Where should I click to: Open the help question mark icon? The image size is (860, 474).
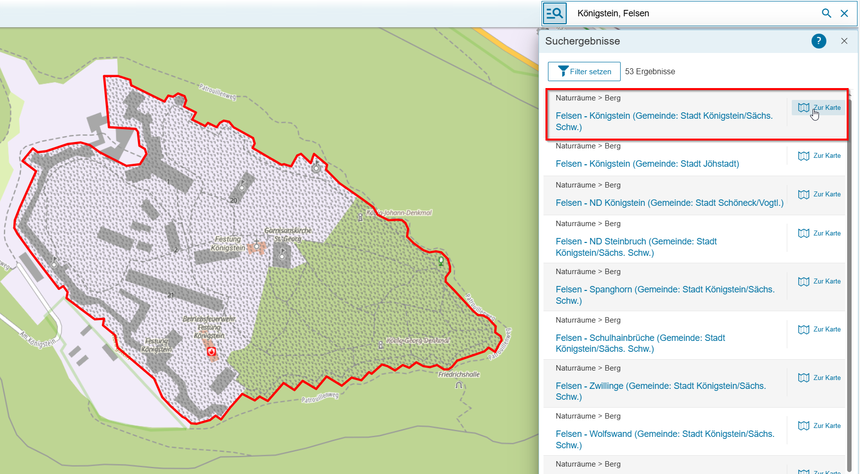pyautogui.click(x=818, y=41)
